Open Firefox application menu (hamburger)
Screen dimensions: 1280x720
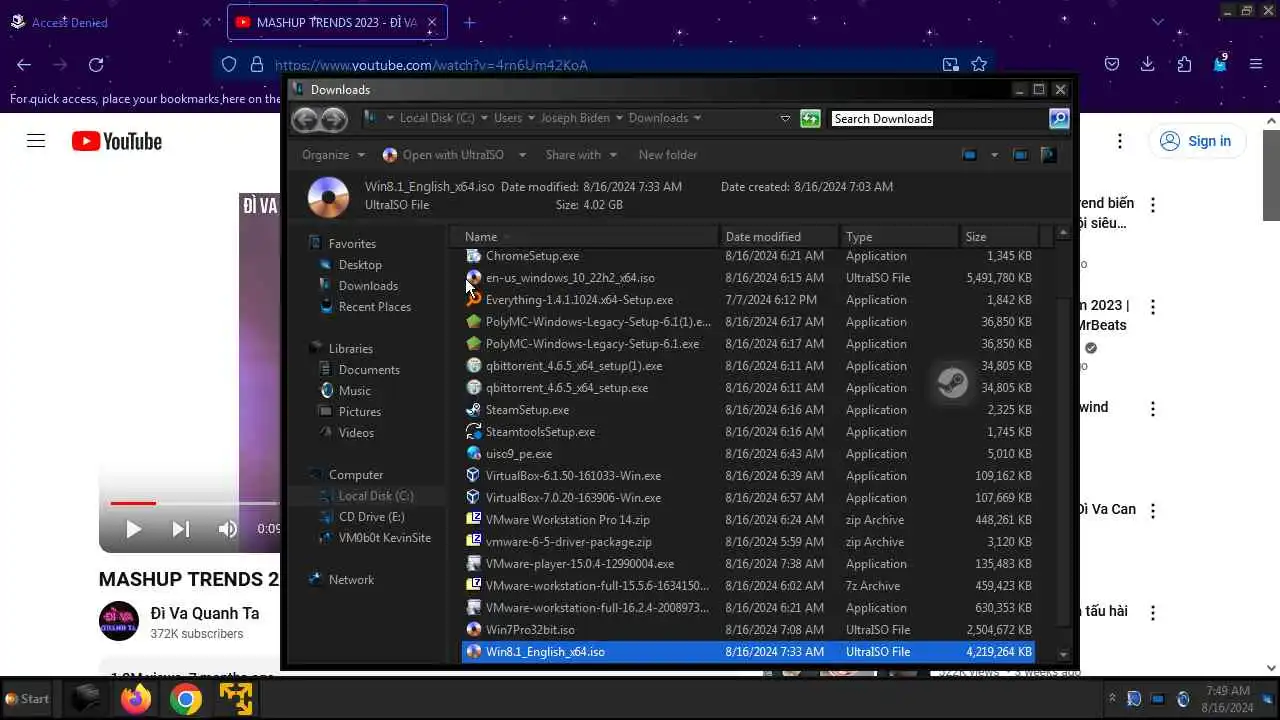point(1256,64)
